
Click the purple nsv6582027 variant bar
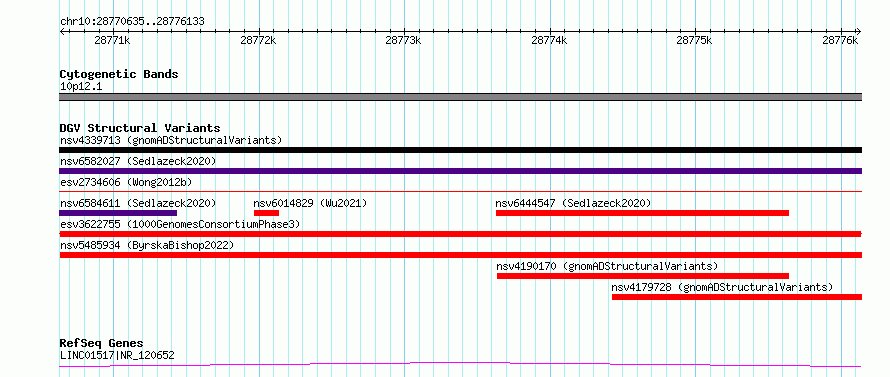(x=460, y=171)
